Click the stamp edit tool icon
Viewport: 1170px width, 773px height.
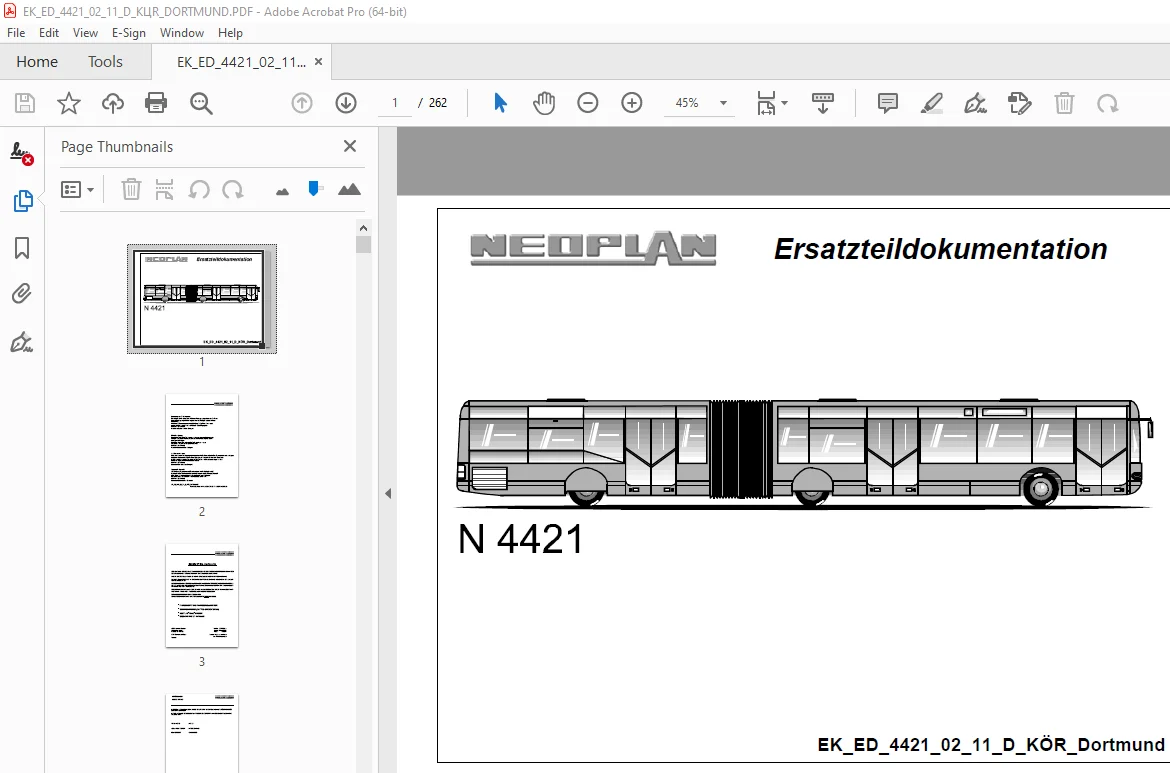click(x=1019, y=103)
